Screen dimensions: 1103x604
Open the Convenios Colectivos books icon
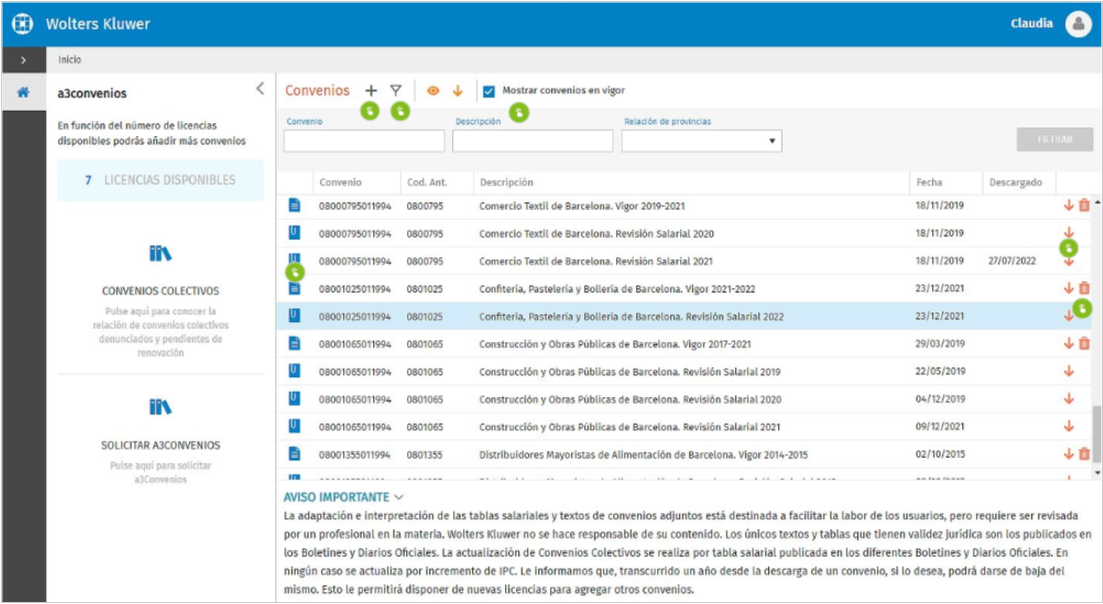pos(160,253)
